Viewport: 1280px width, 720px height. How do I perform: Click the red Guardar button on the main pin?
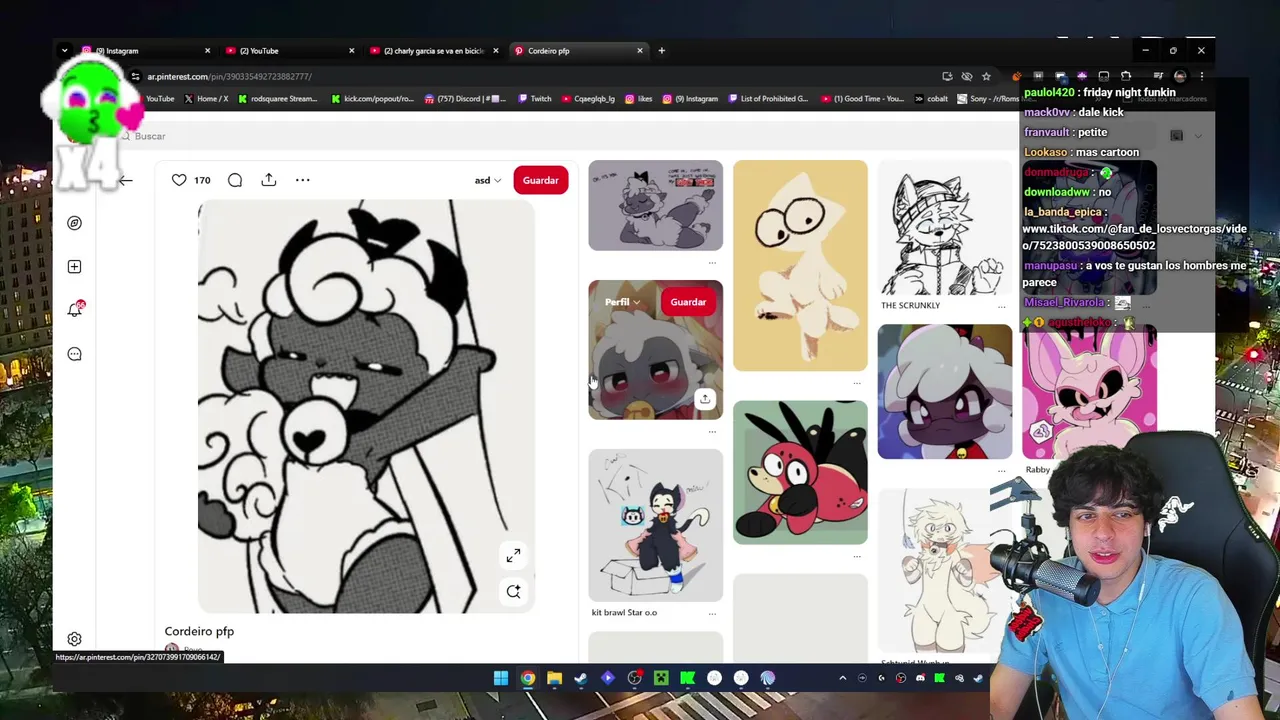coord(540,180)
